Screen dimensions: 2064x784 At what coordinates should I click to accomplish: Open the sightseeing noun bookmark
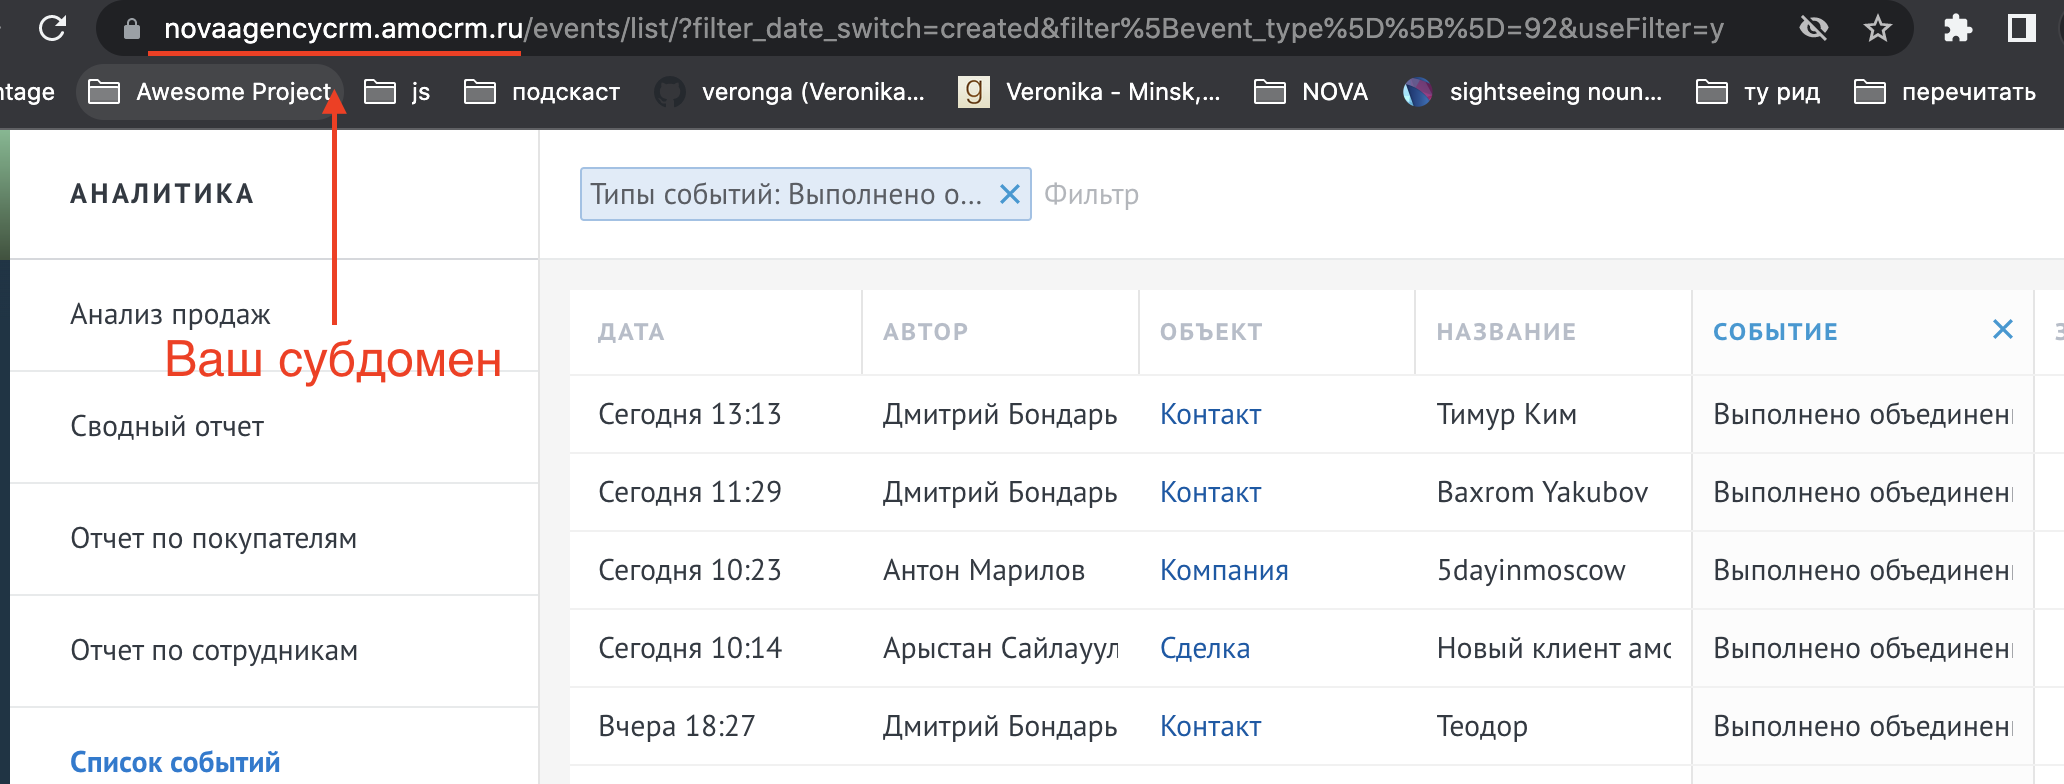tap(1533, 92)
